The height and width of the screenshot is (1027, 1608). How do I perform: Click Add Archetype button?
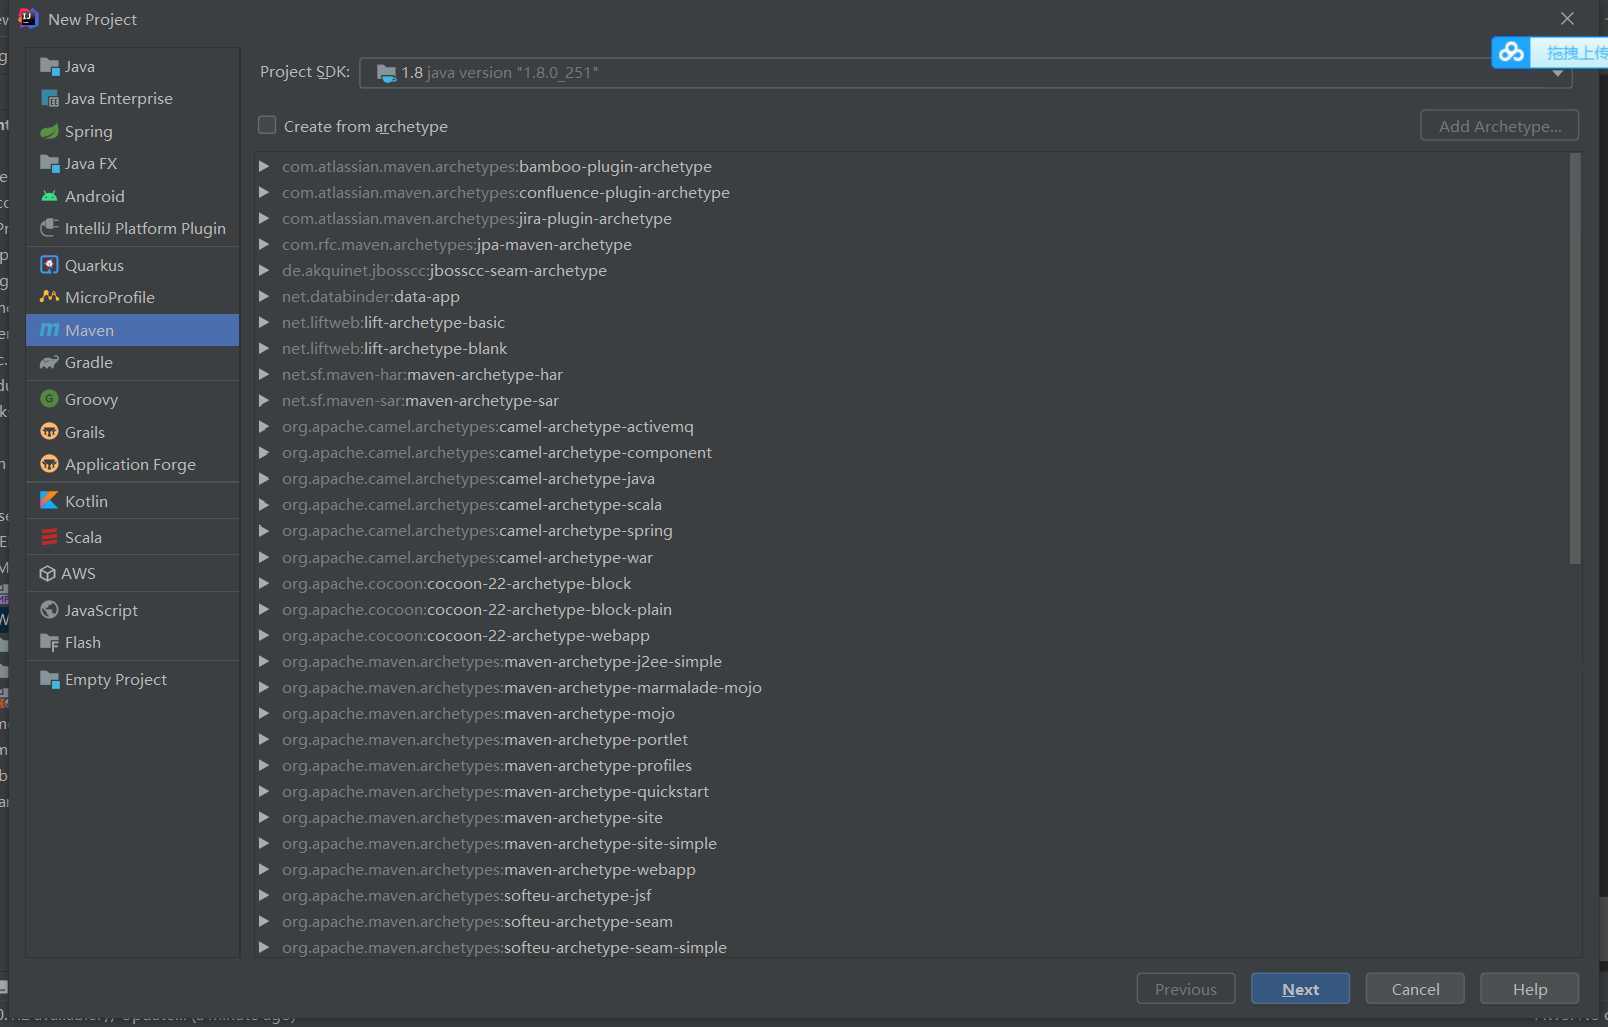(x=1499, y=126)
